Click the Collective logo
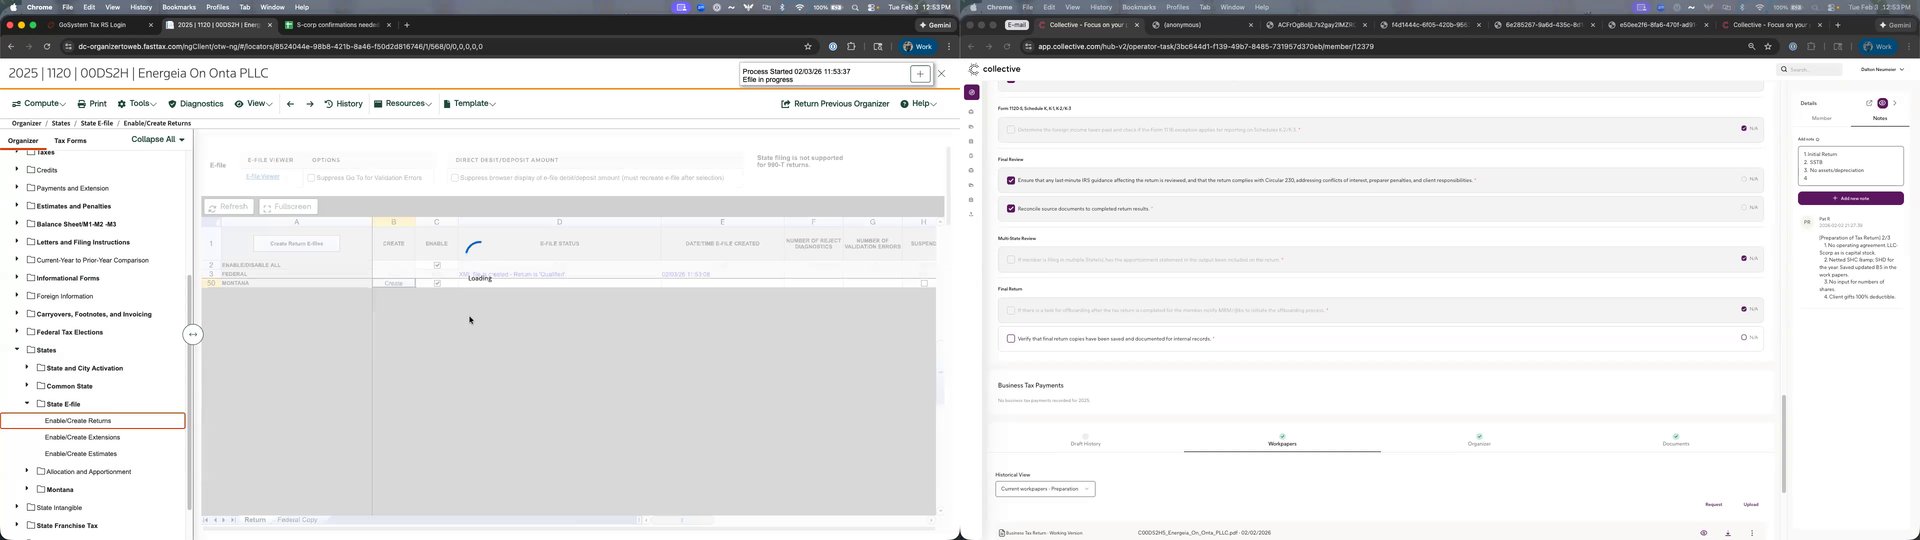Viewport: 1920px width, 540px height. coord(995,69)
